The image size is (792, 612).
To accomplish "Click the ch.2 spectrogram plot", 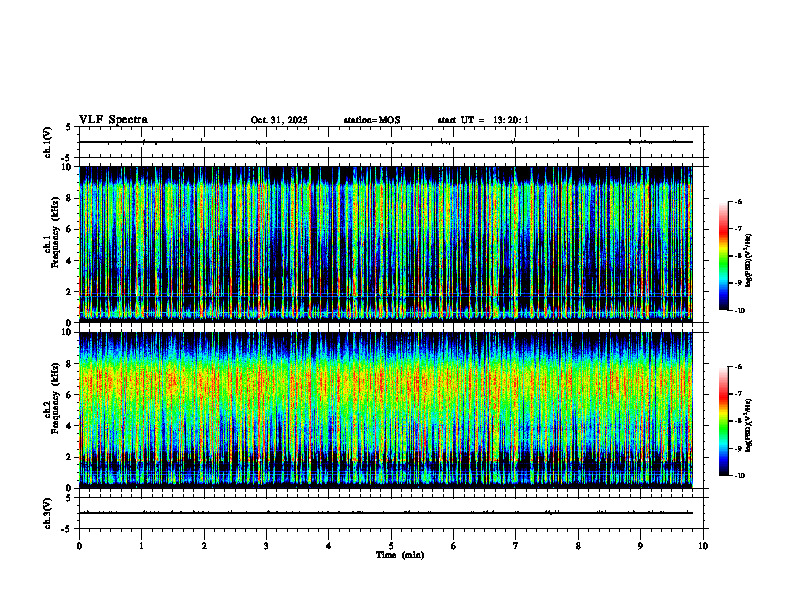I will [x=386, y=410].
